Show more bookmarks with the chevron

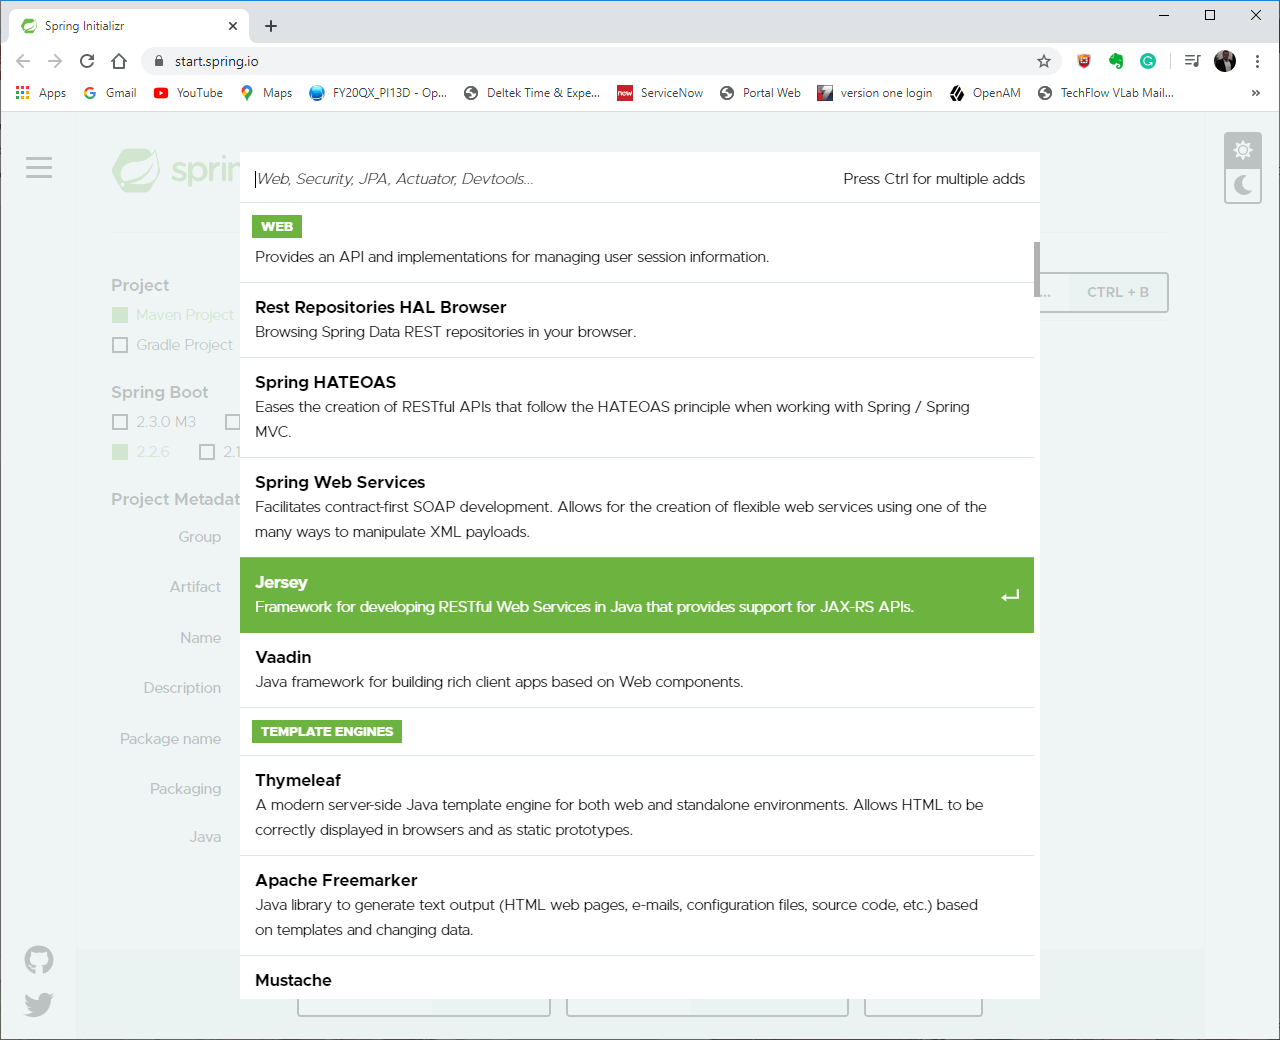(1256, 93)
